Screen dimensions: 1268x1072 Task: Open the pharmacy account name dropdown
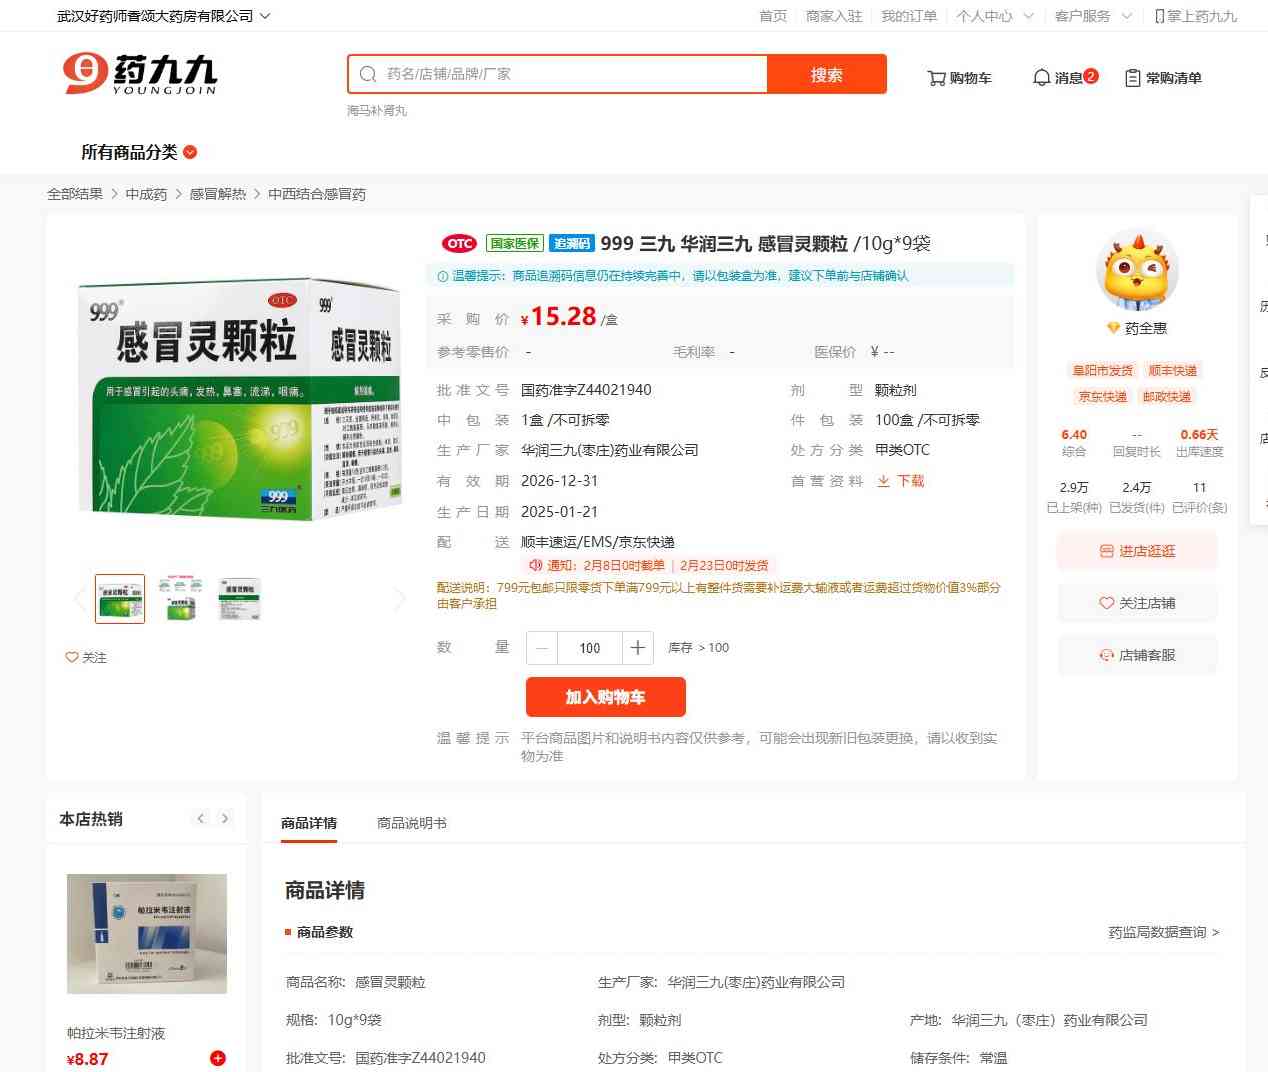(x=163, y=16)
